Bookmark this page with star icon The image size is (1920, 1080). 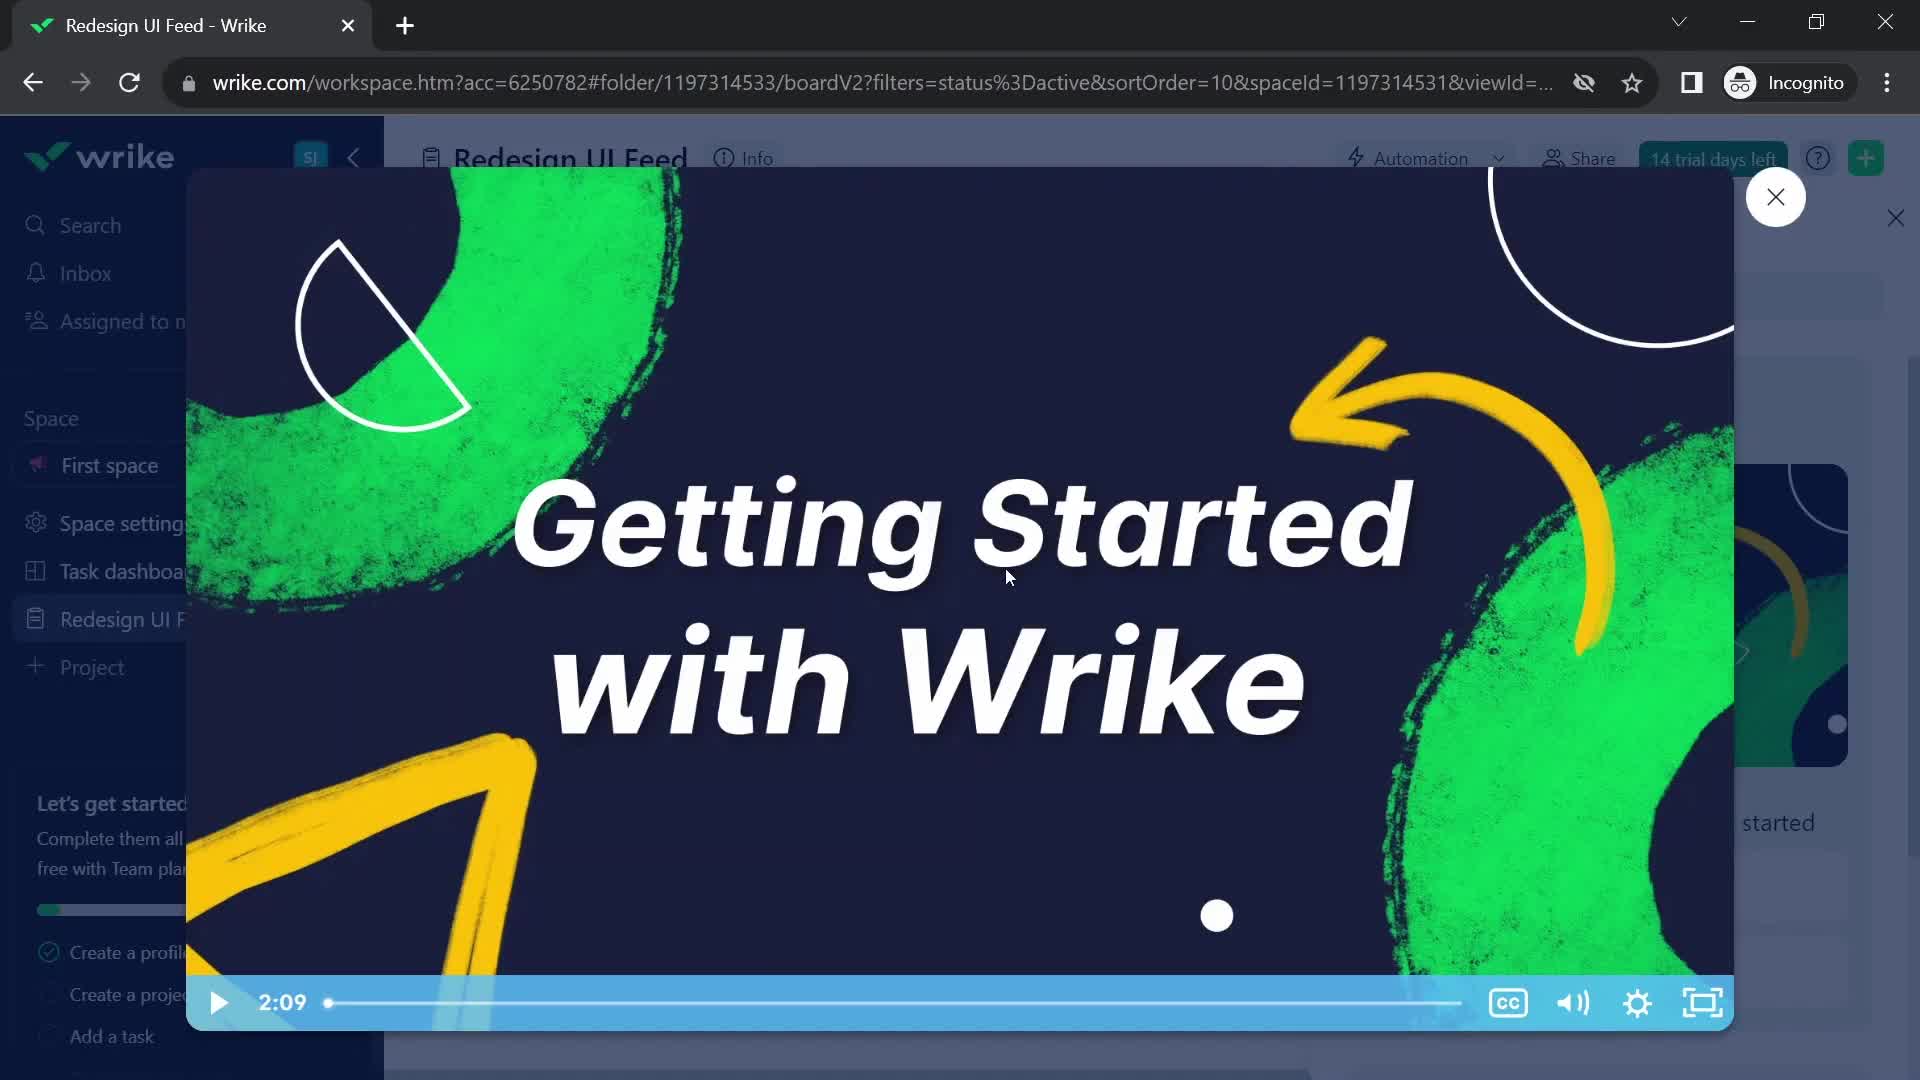click(1632, 83)
